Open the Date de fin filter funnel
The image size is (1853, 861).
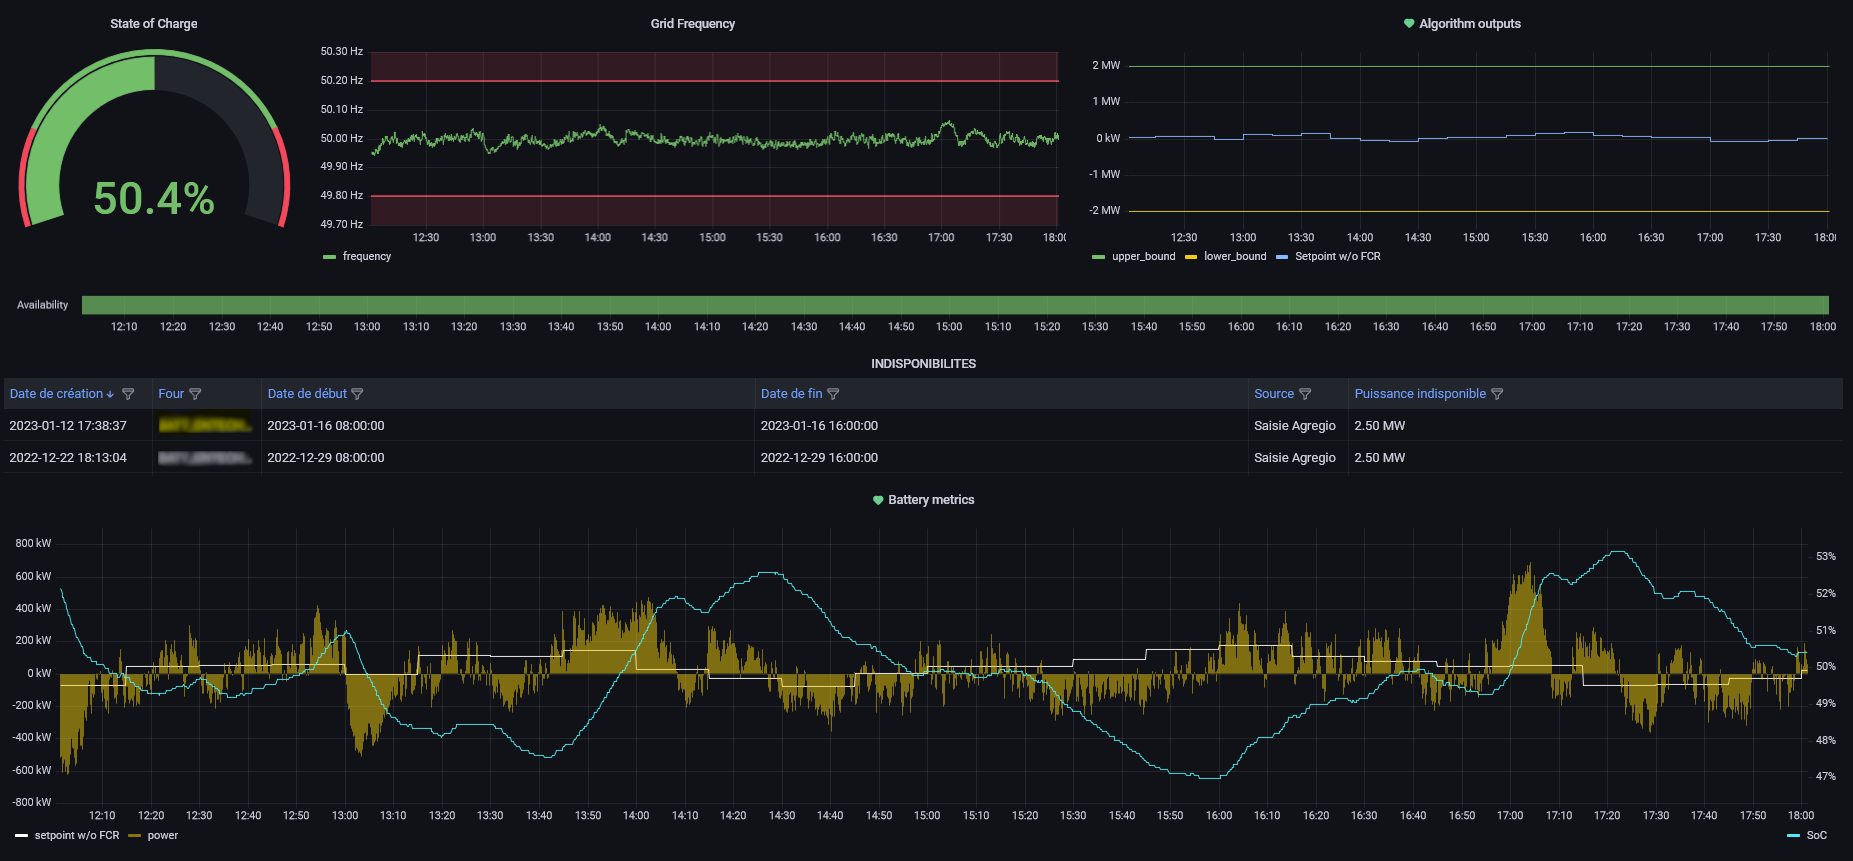[x=833, y=394]
